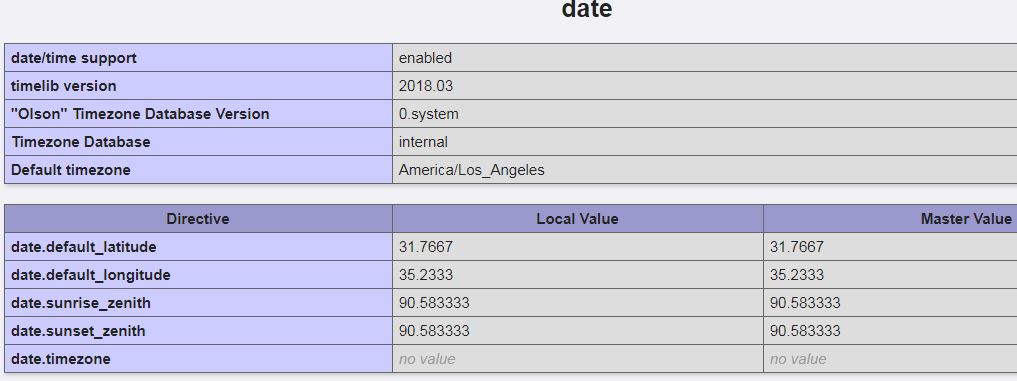Viewport: 1017px width, 381px height.
Task: Click the 'Local Value' column header
Action: click(577, 219)
